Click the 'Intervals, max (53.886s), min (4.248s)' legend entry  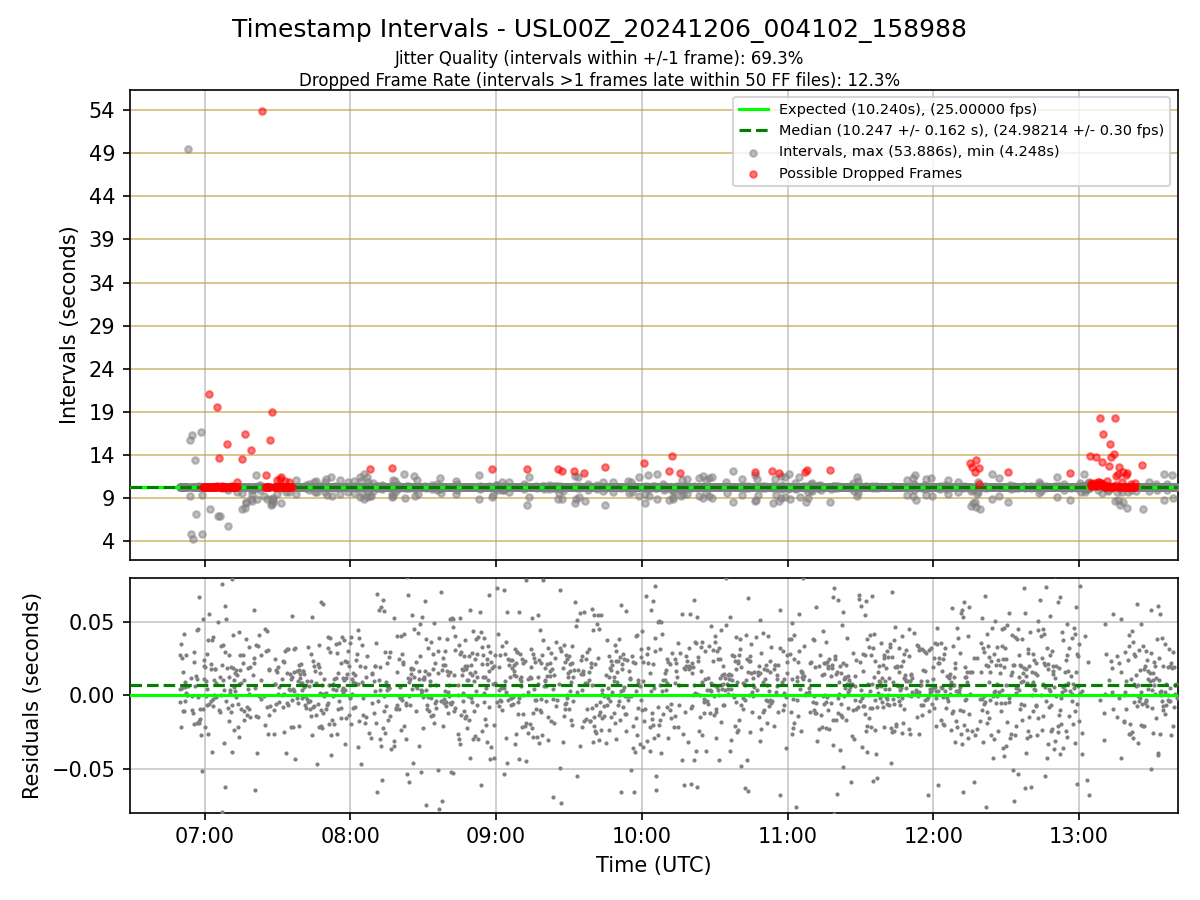[x=918, y=151]
